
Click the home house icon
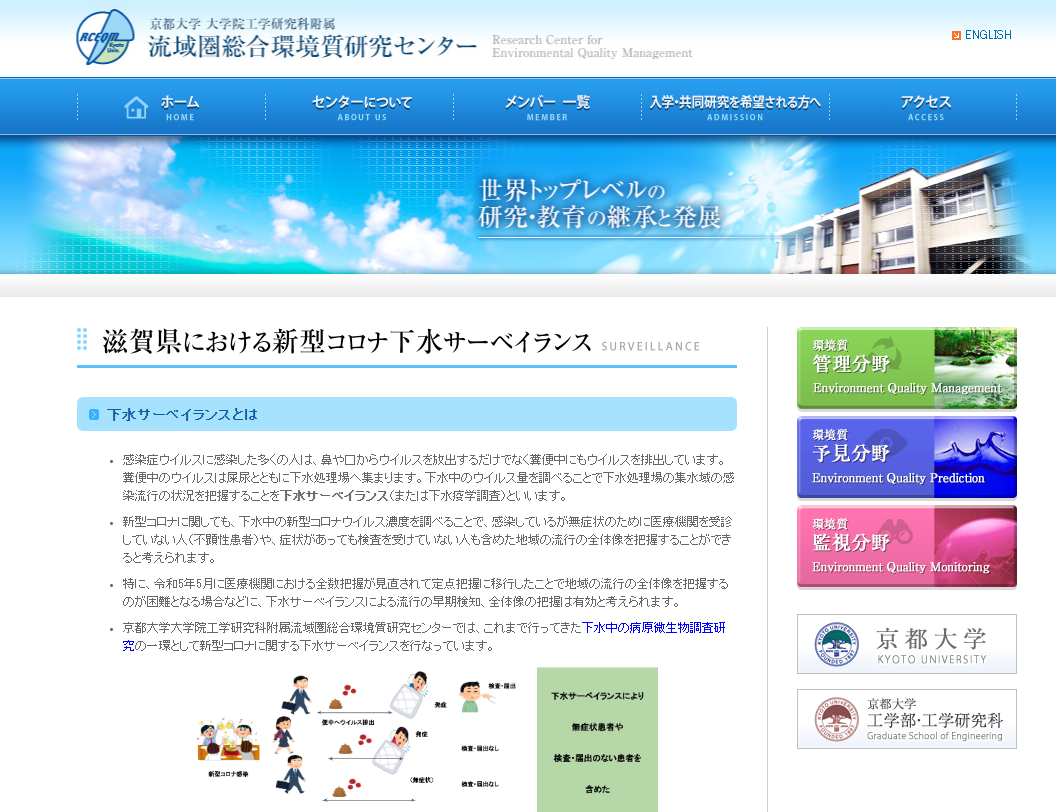point(136,107)
